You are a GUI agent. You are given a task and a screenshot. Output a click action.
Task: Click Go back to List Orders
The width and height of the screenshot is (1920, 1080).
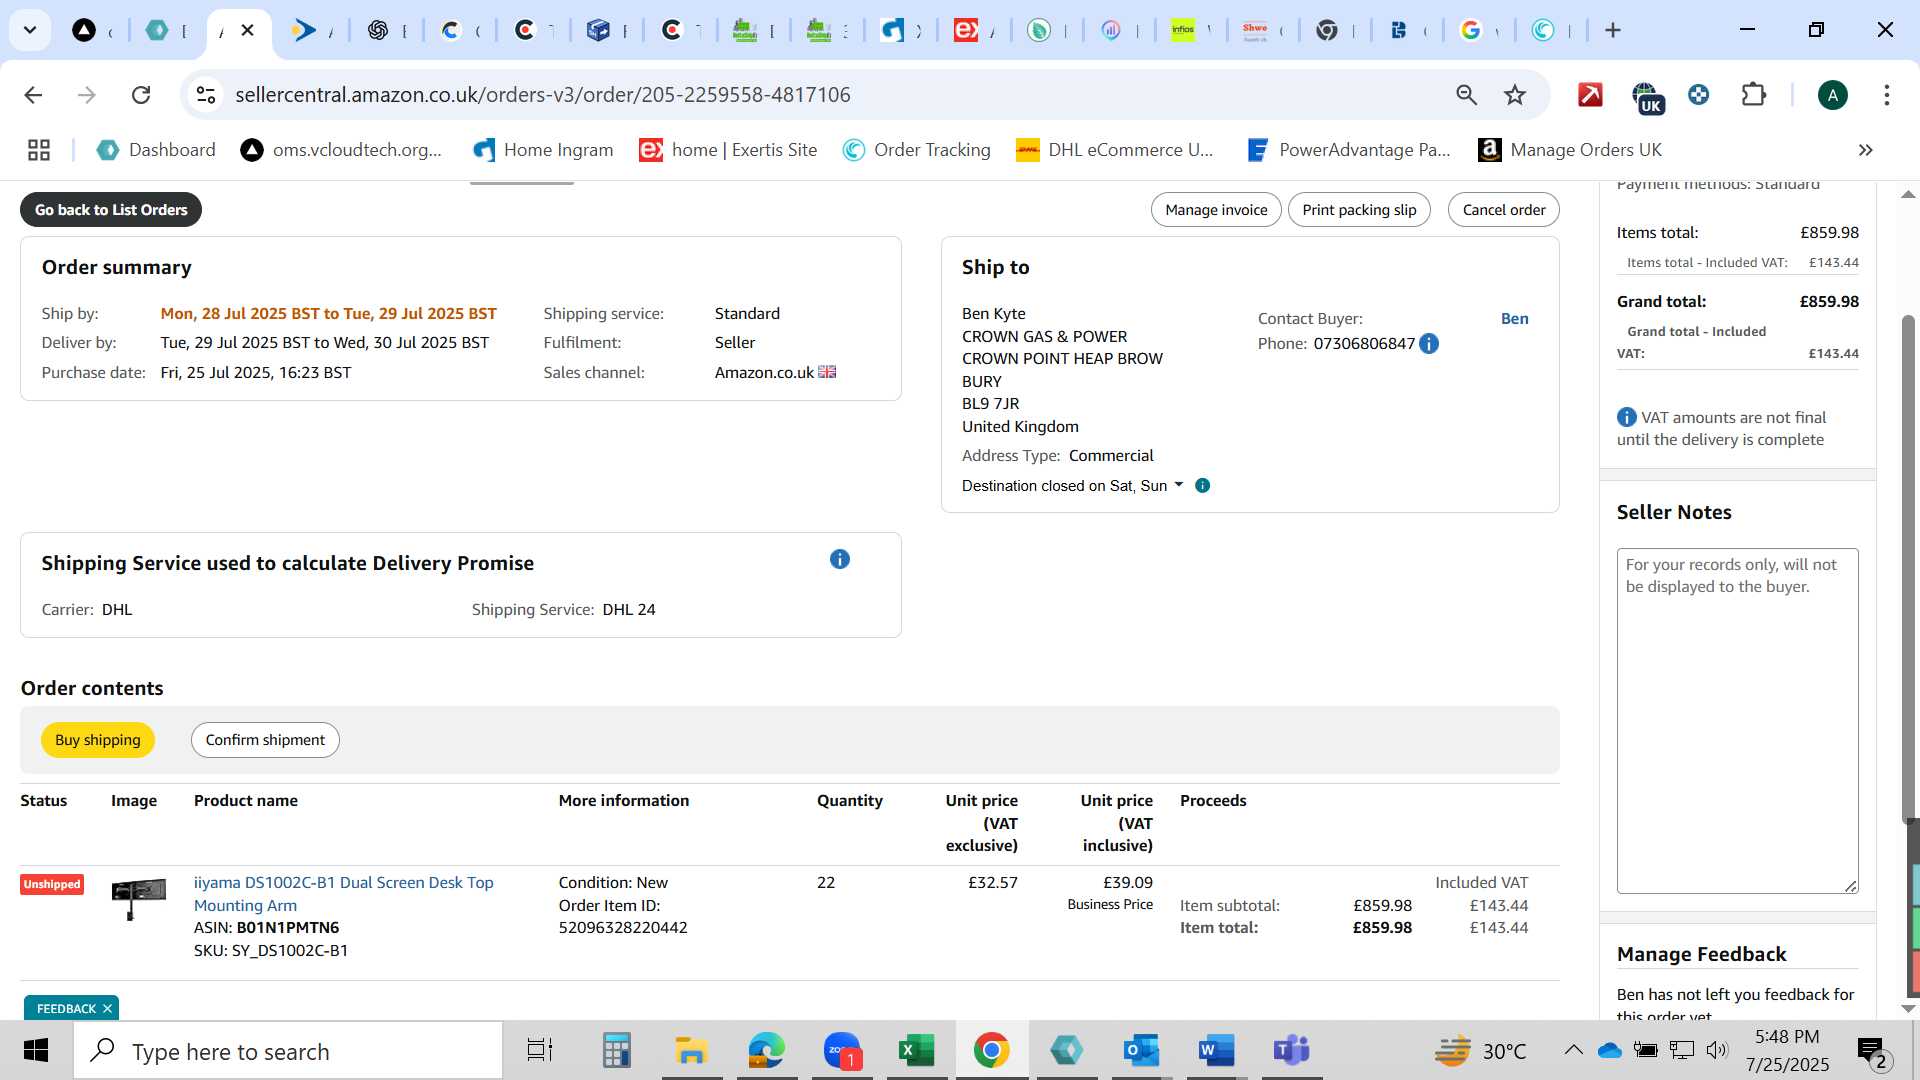[111, 210]
